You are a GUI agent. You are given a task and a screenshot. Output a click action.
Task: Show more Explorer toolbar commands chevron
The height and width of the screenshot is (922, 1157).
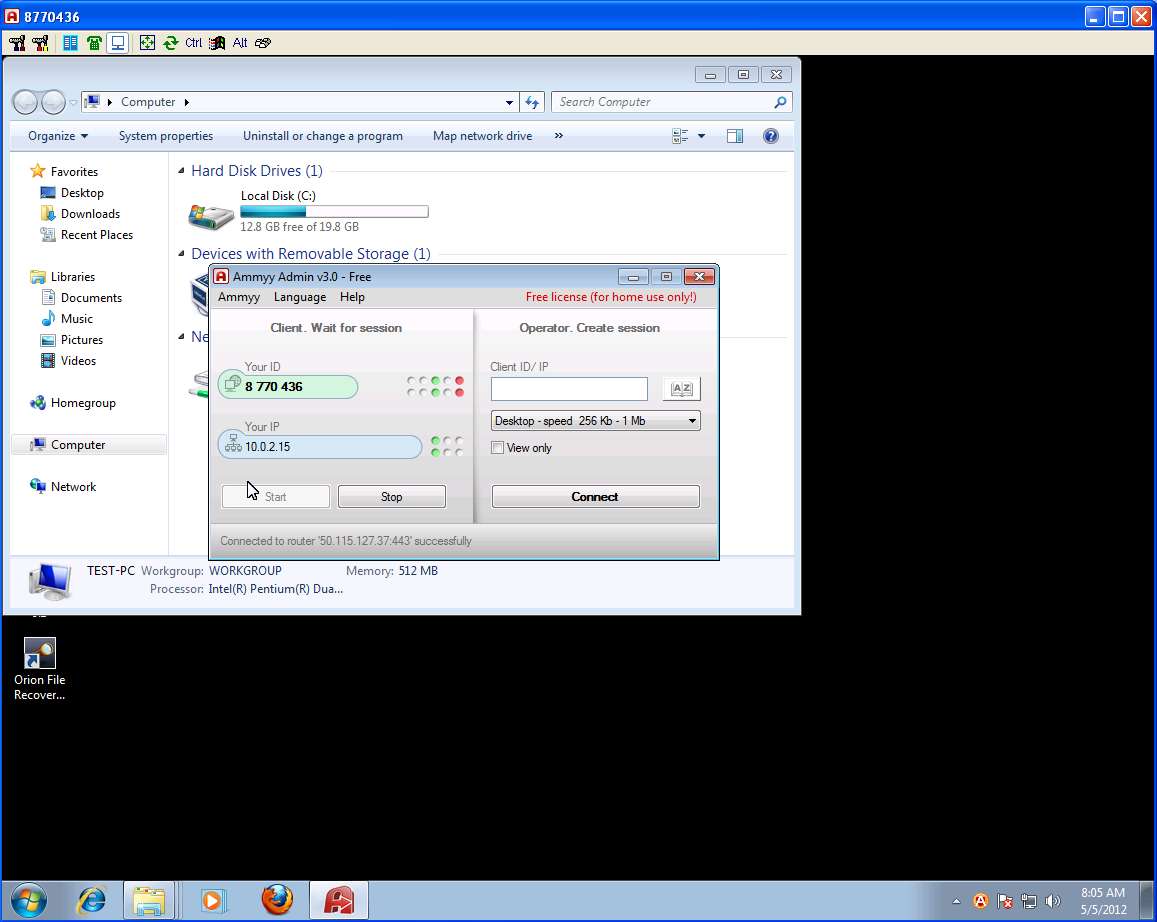(x=559, y=136)
